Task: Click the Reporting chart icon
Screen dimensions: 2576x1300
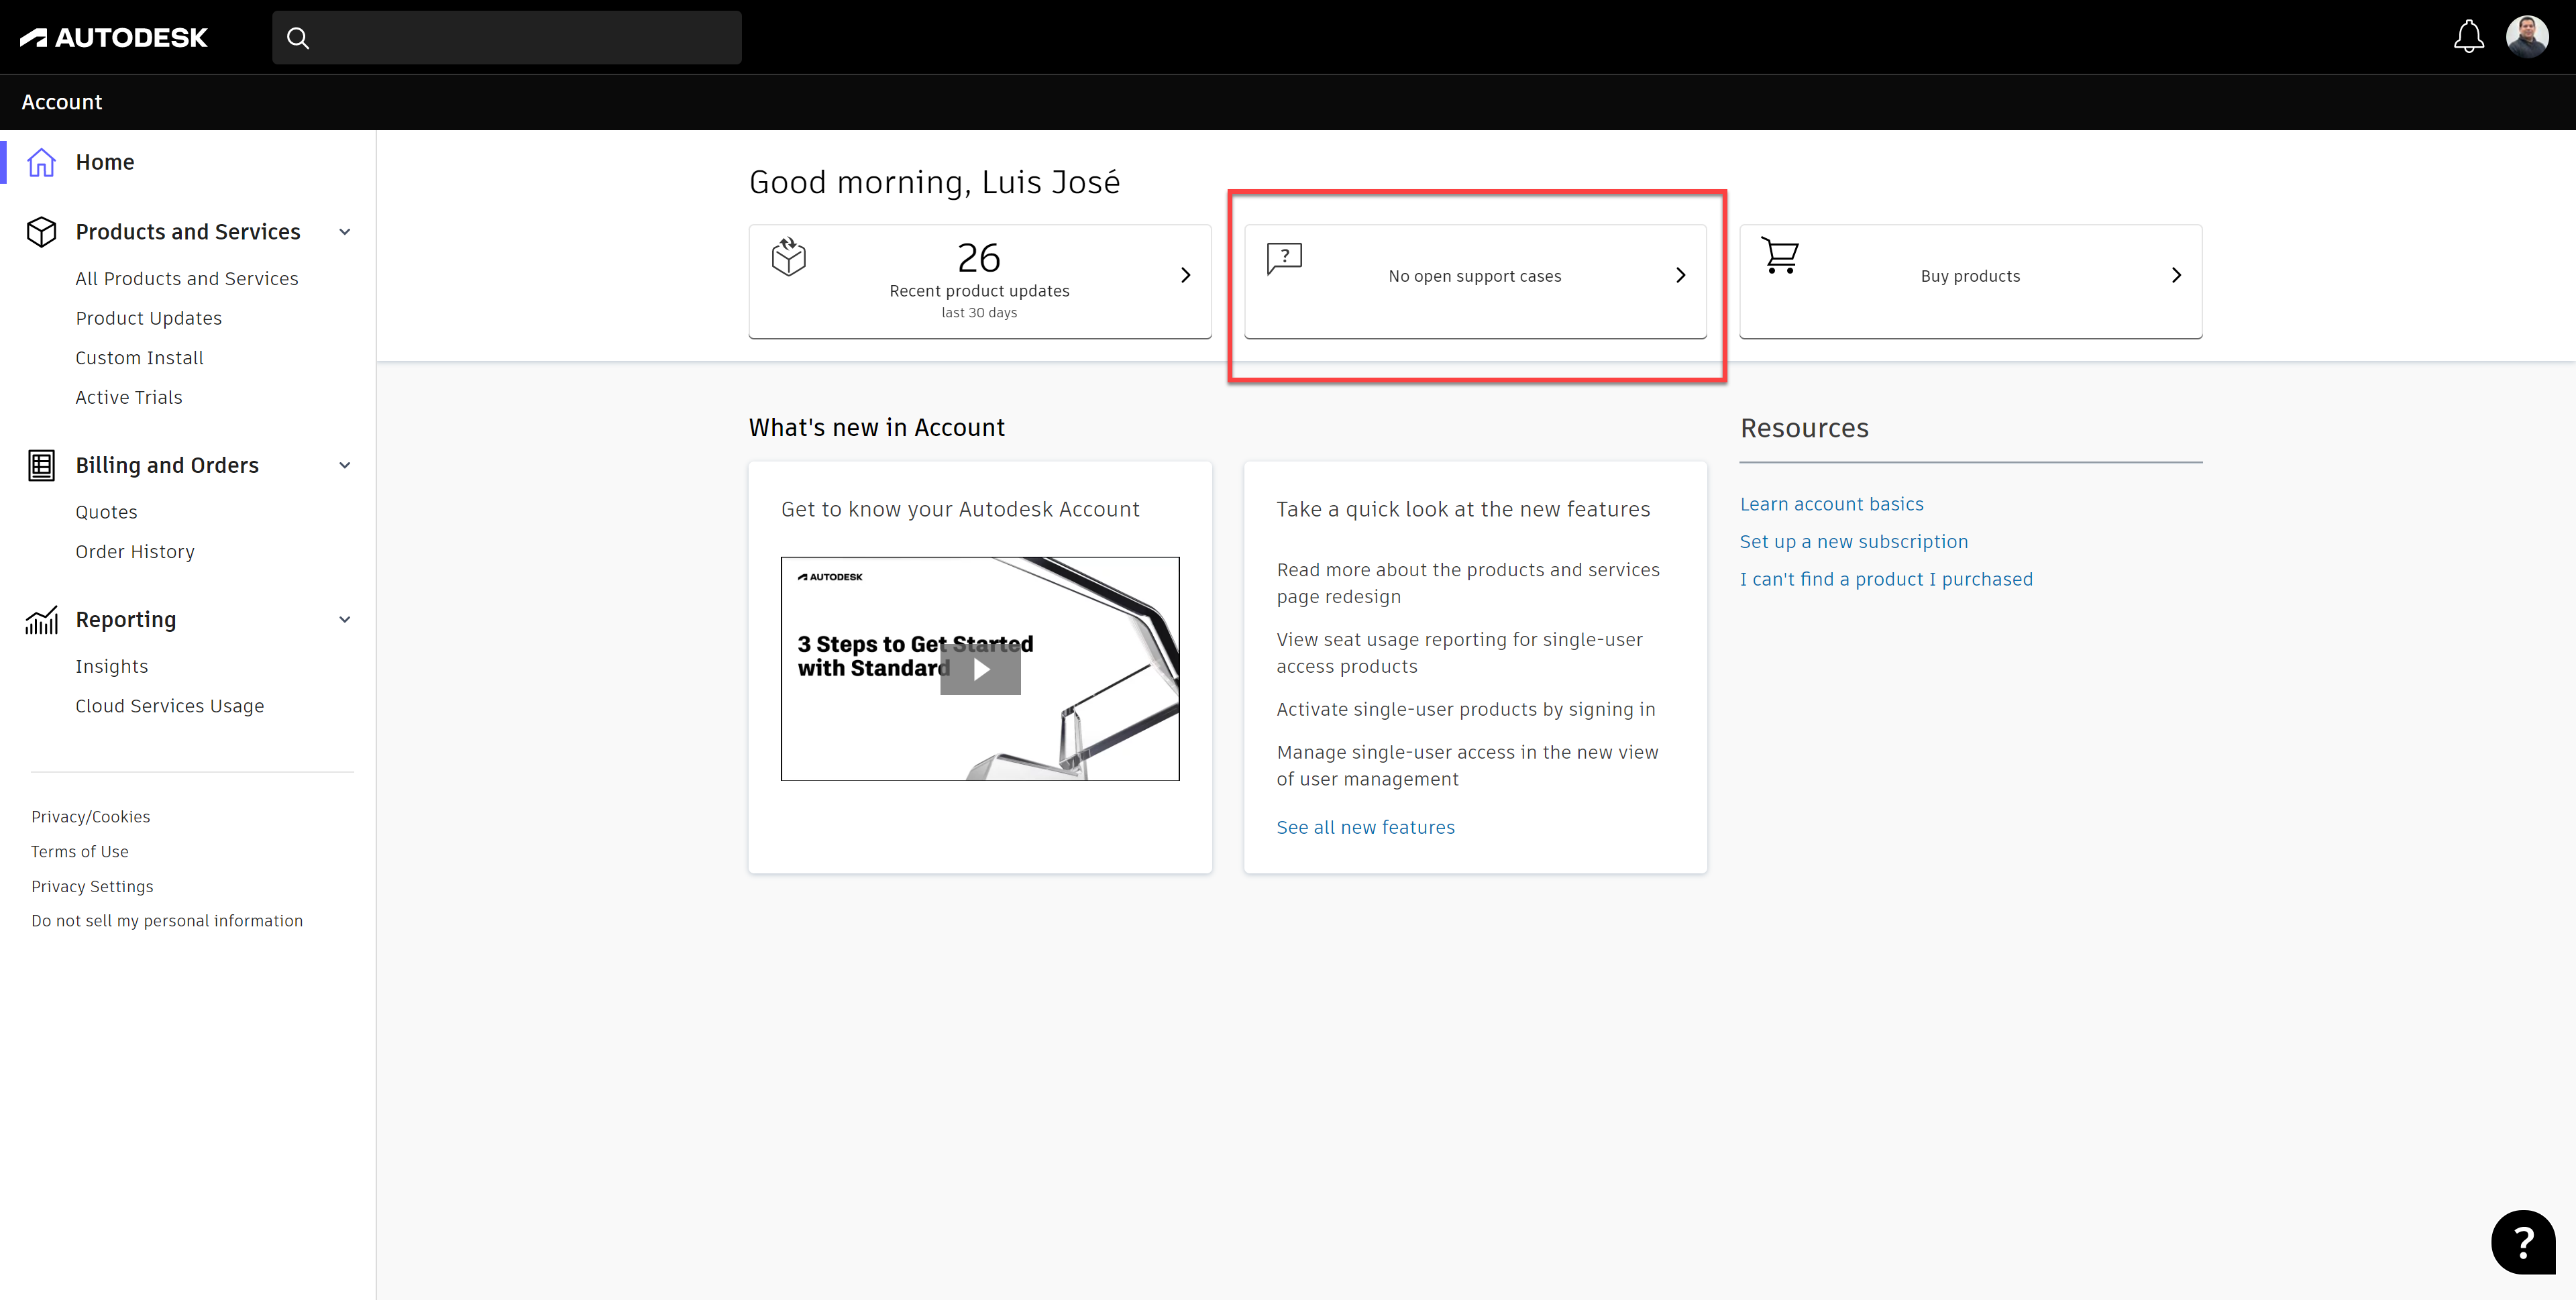Action: point(41,620)
